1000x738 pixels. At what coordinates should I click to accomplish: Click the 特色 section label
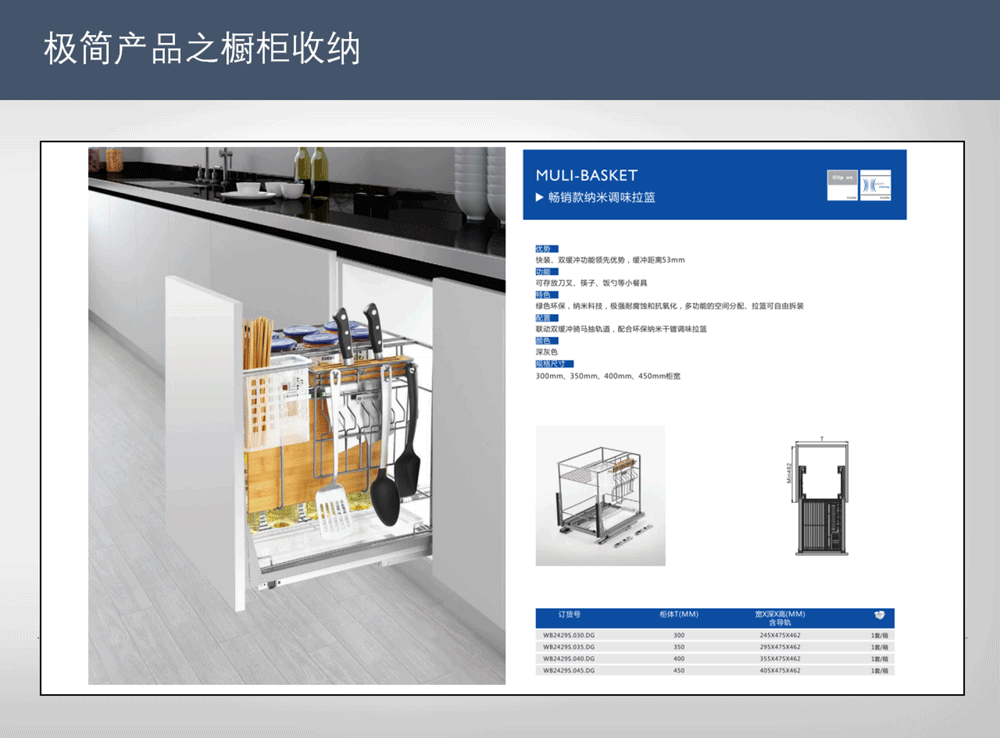[547, 295]
